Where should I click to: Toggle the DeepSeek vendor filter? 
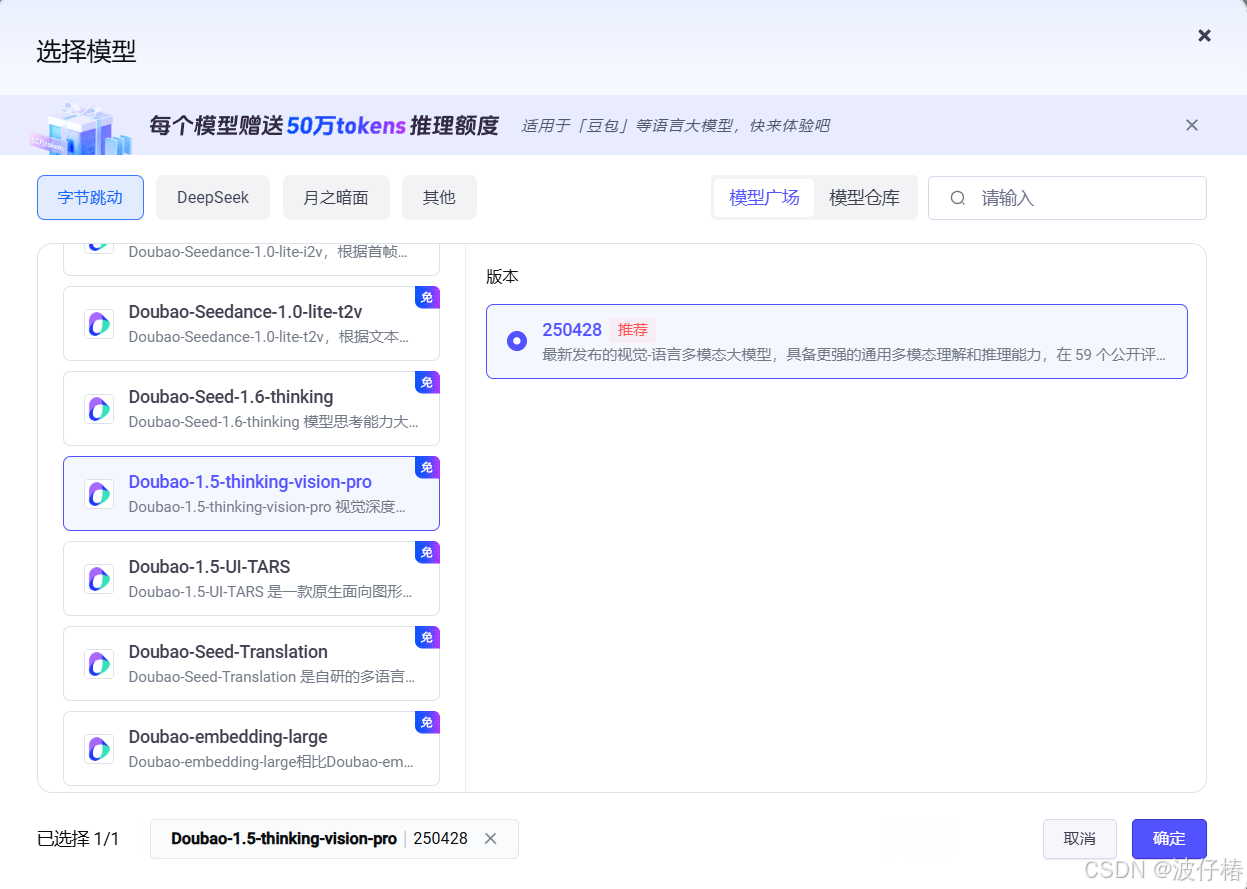pyautogui.click(x=212, y=197)
